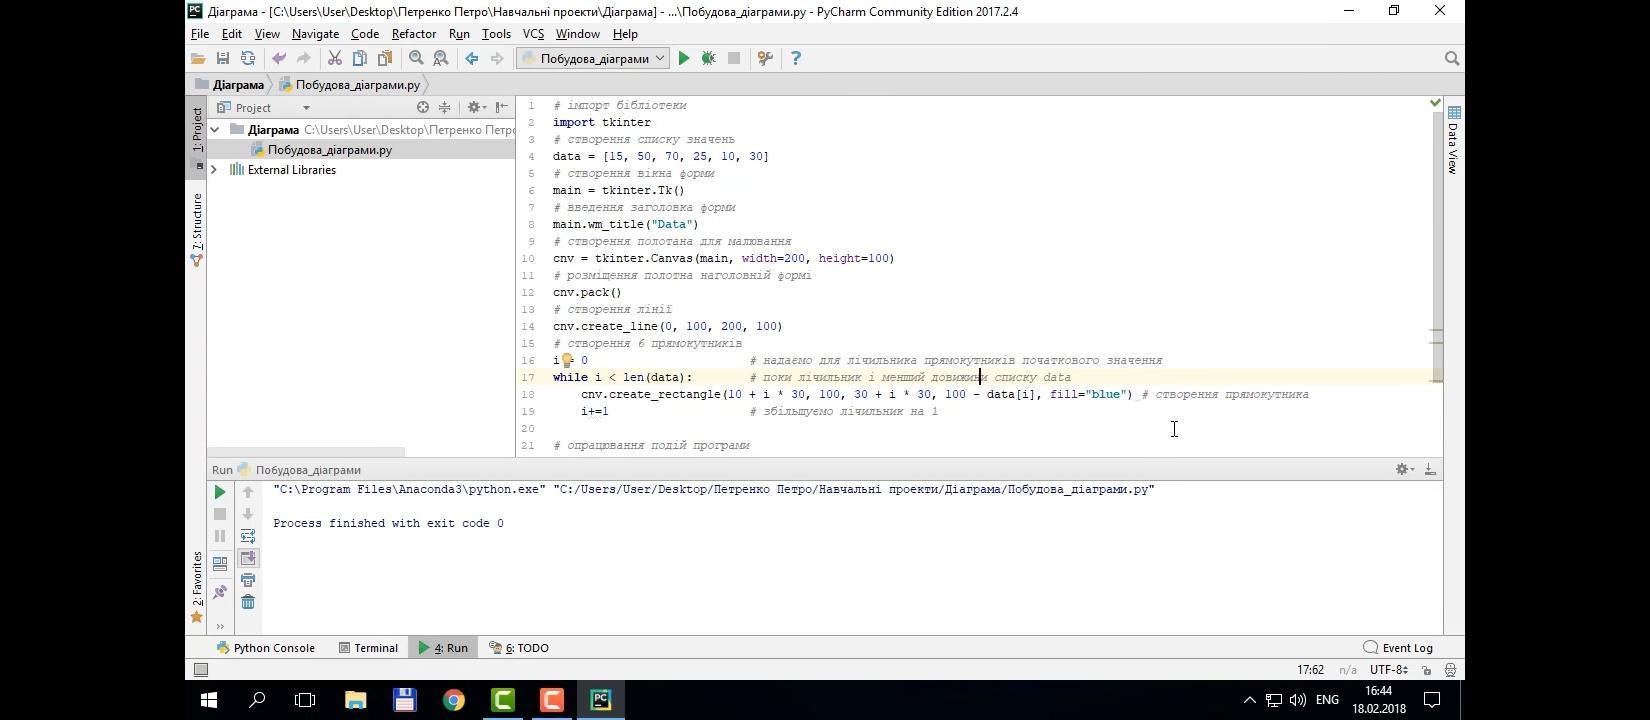Switch to the Python Console tab

click(x=266, y=648)
